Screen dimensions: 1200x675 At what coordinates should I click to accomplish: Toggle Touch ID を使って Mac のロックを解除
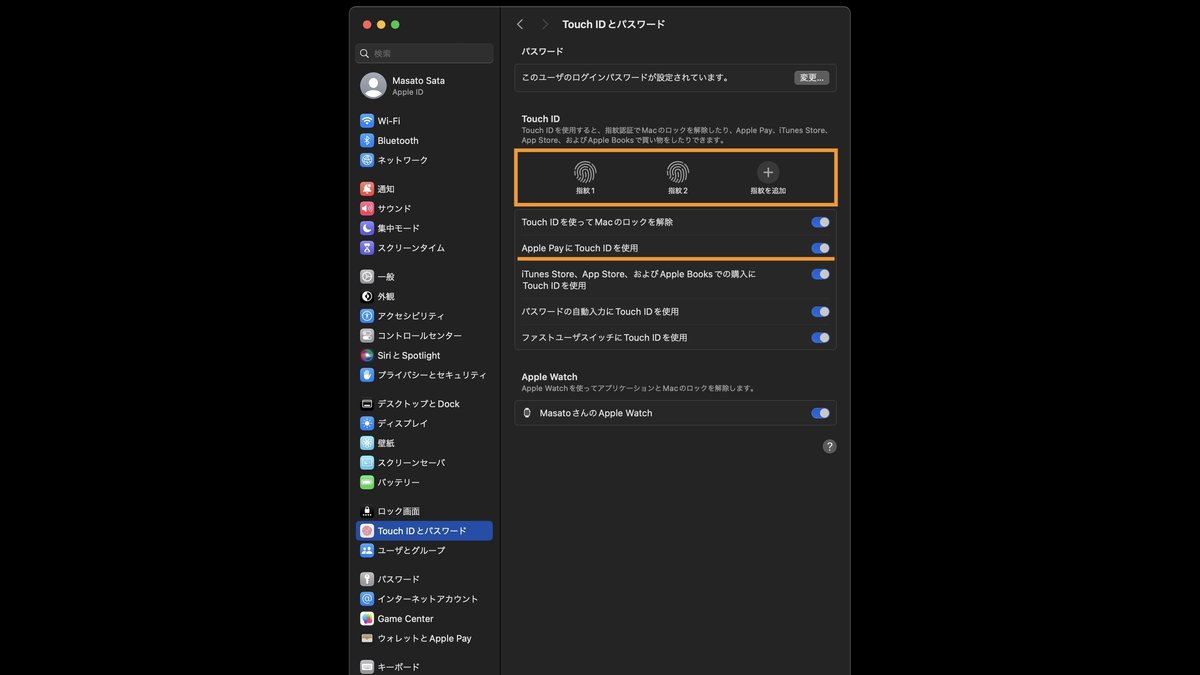pyautogui.click(x=820, y=222)
